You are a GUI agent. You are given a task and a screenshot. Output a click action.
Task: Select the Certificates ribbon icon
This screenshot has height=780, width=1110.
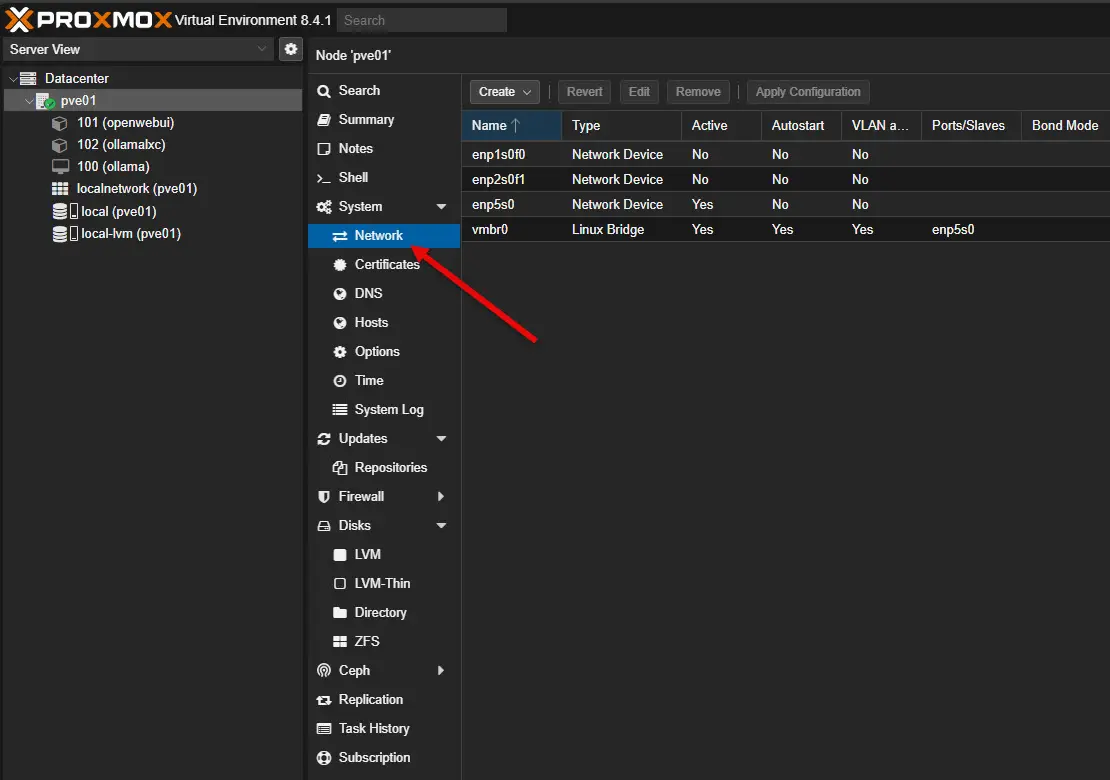point(339,265)
